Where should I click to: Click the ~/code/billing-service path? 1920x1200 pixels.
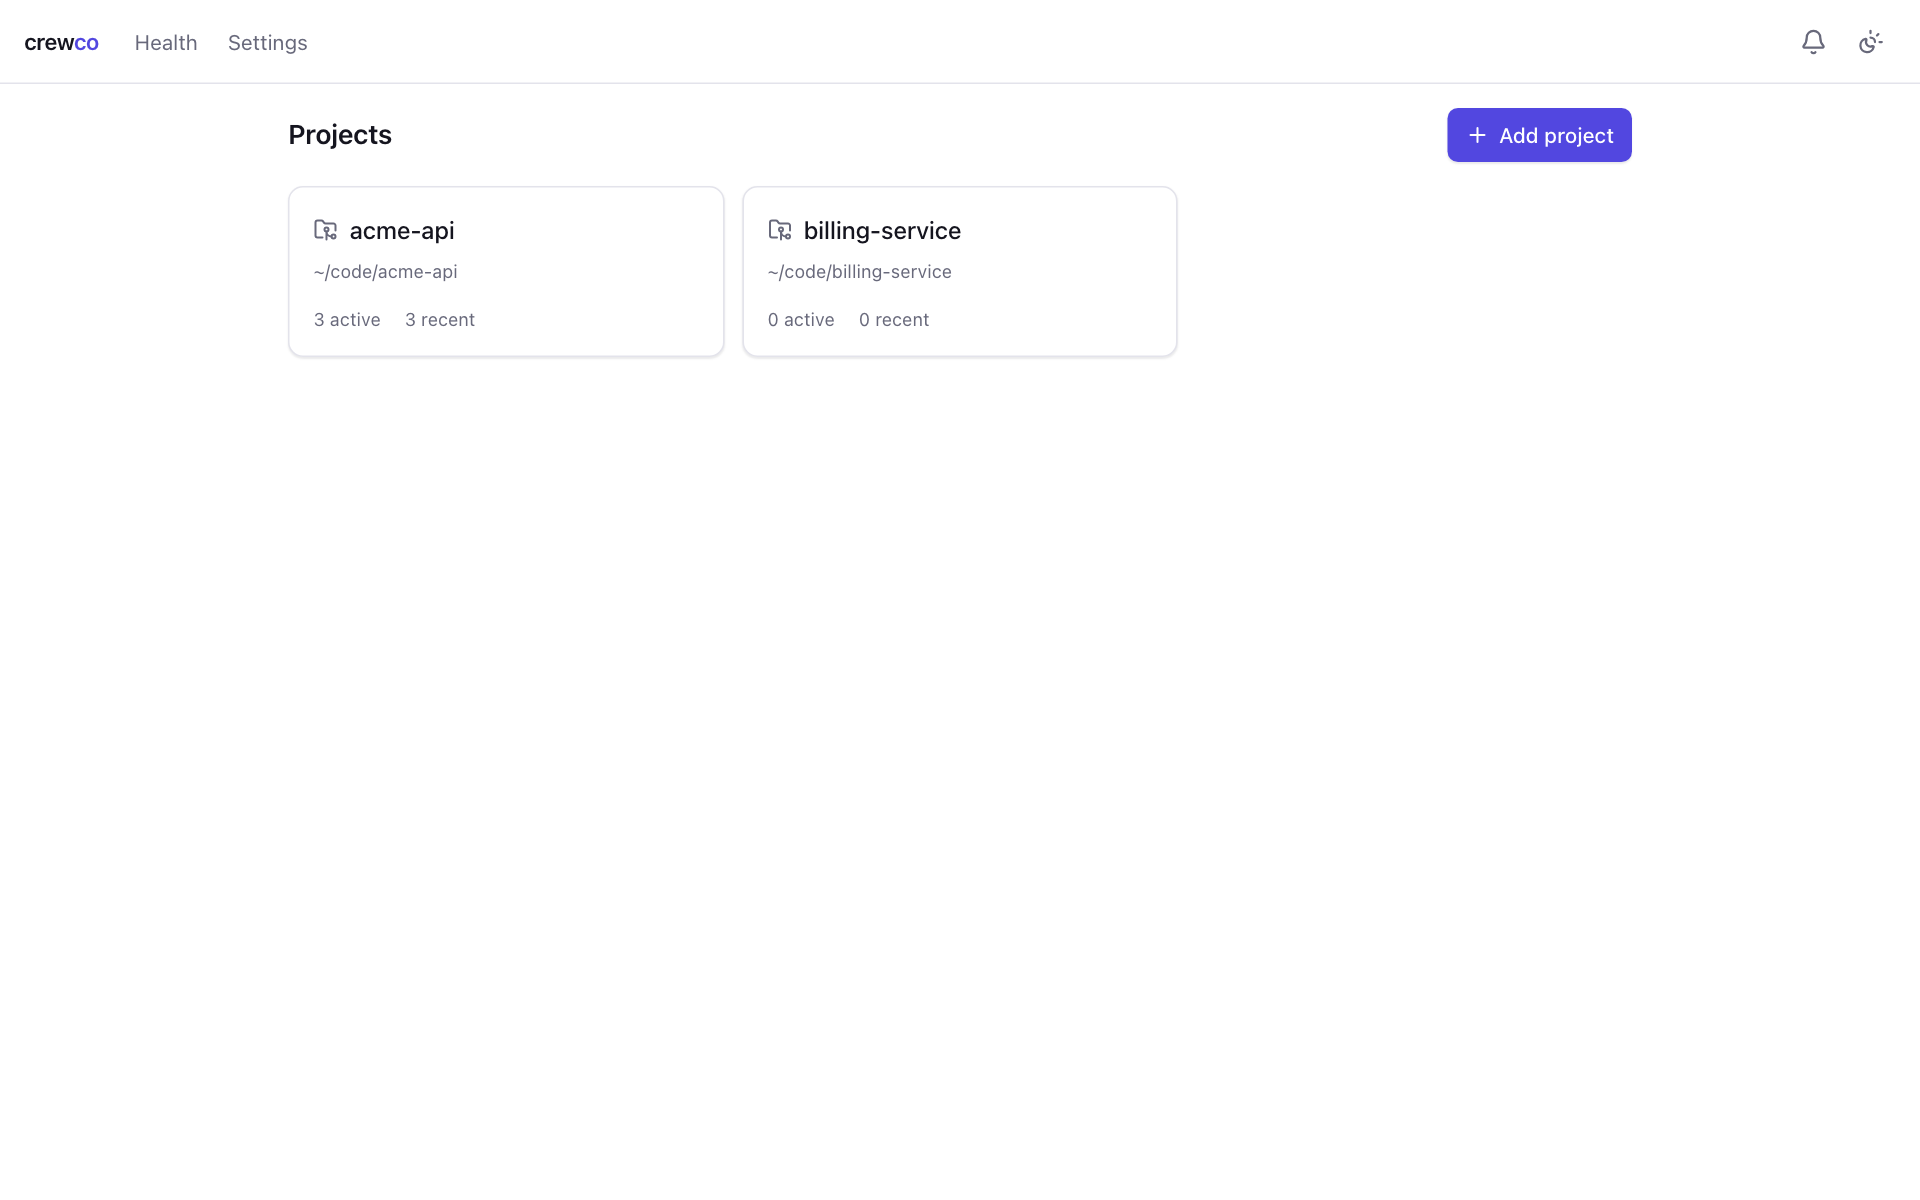859,272
